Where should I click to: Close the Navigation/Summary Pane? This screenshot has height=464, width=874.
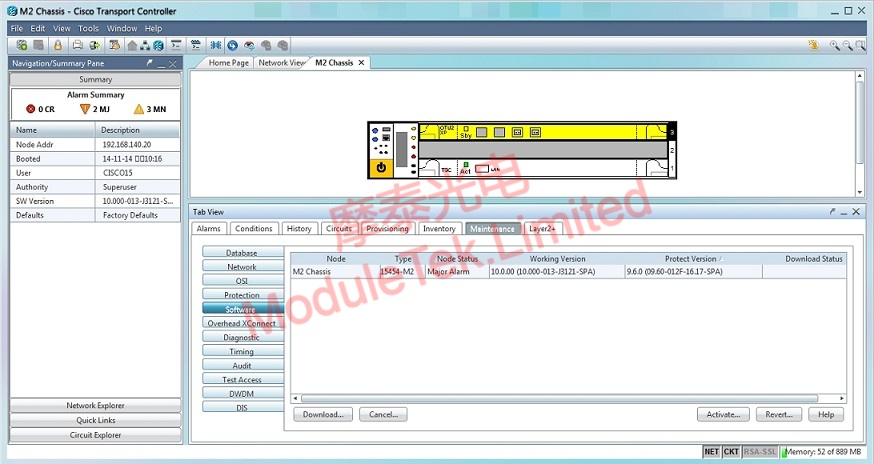pyautogui.click(x=173, y=64)
